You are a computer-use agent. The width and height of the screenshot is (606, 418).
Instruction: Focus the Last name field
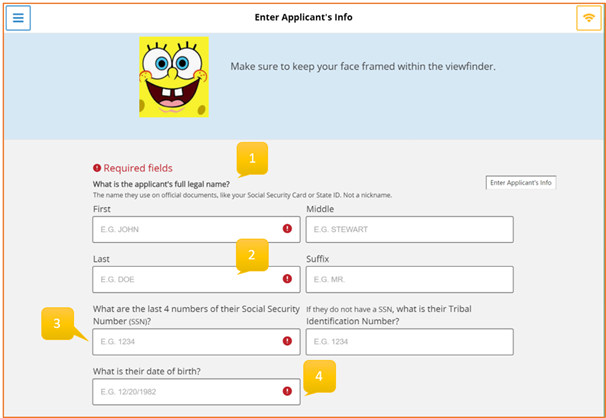196,279
